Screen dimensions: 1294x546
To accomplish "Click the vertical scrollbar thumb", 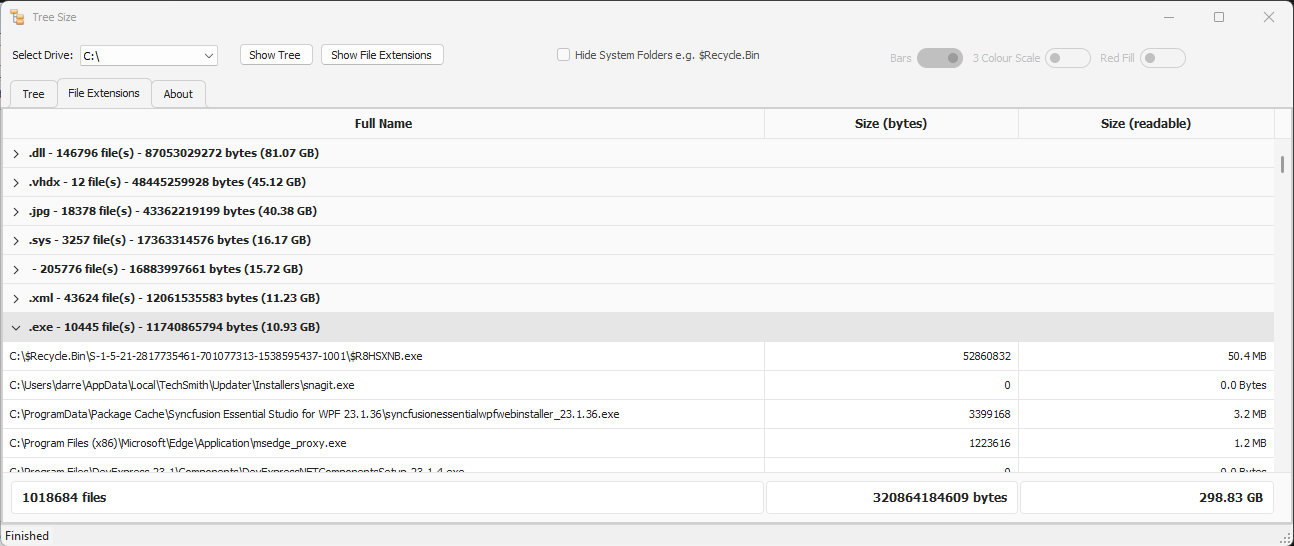I will (x=1282, y=164).
